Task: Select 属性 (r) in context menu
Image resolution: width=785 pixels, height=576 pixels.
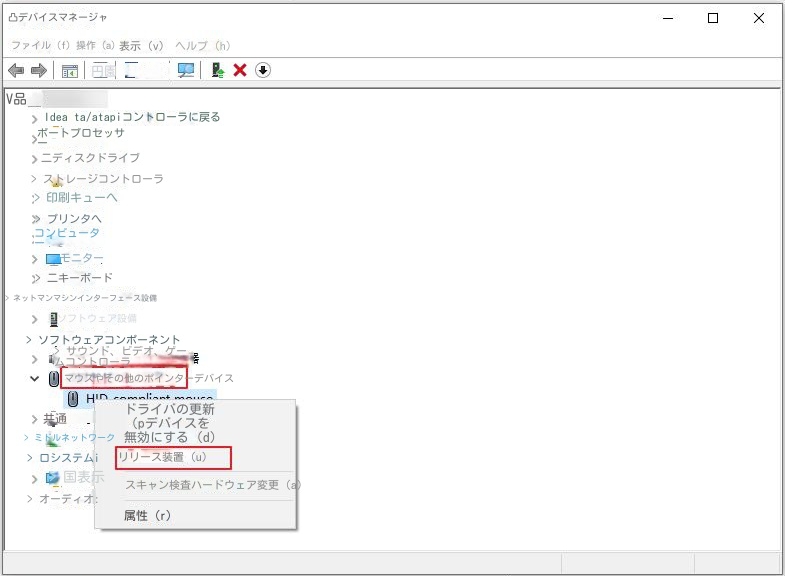Action: (x=147, y=515)
